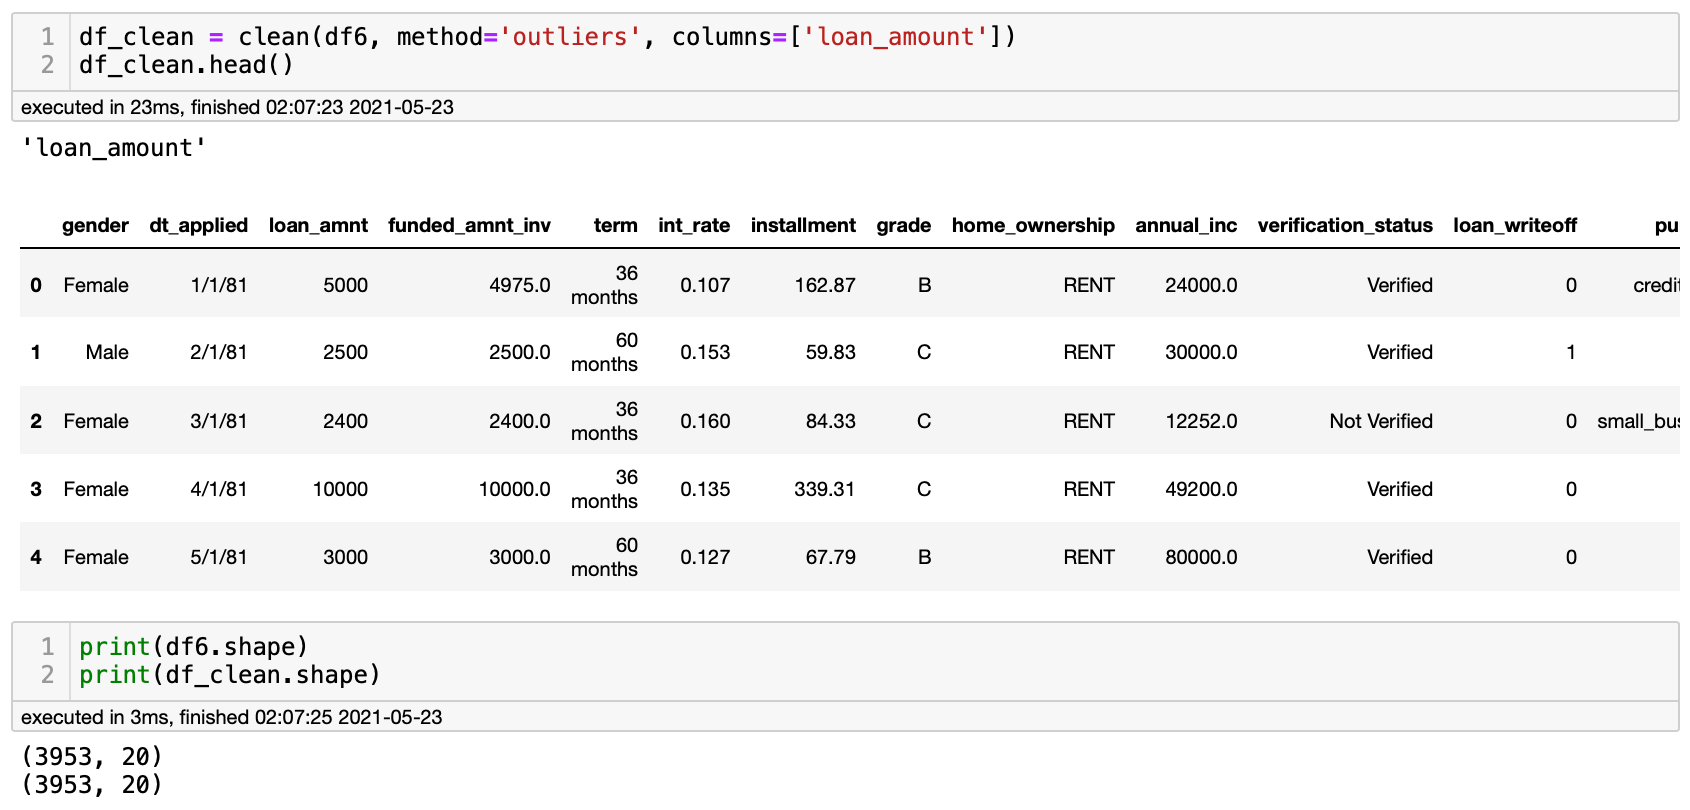Click the 'loan_writeoff' column header

(x=1514, y=225)
